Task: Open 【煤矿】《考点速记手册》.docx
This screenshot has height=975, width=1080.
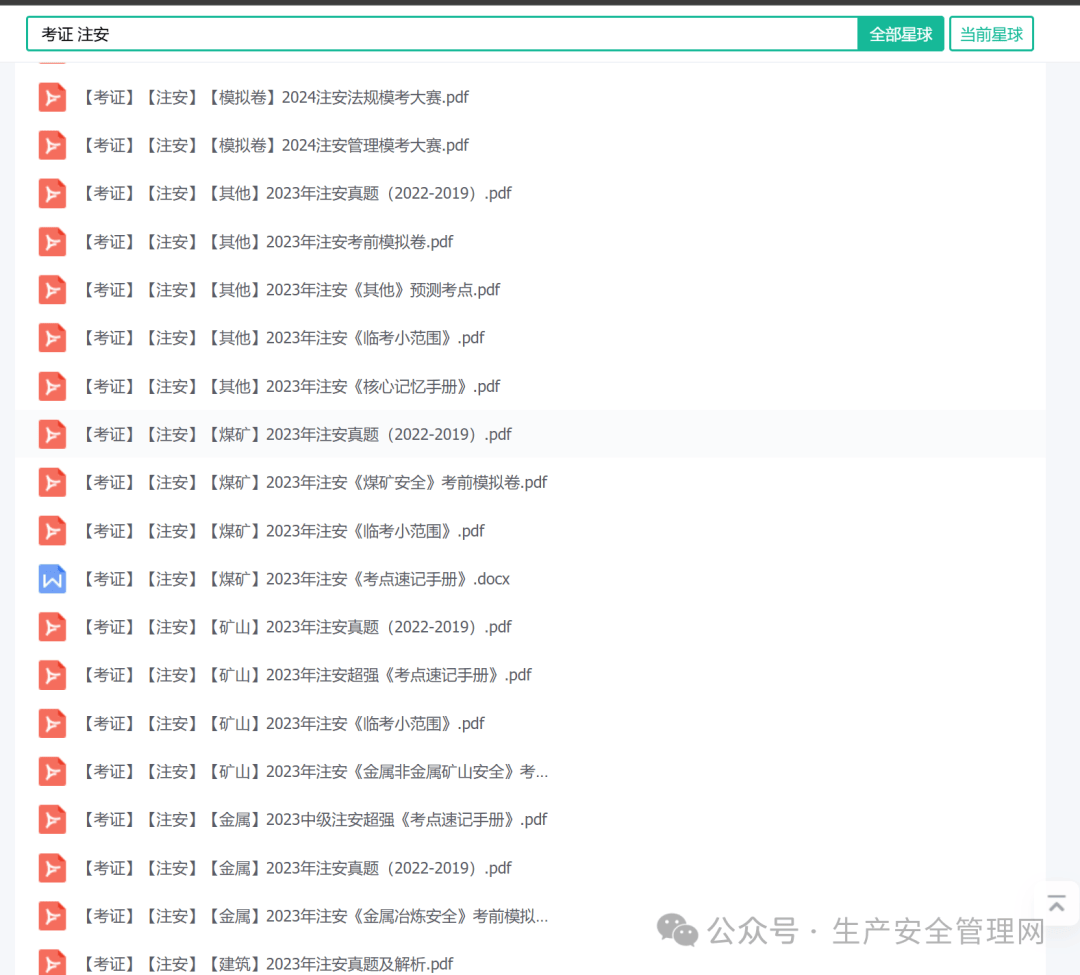Action: (295, 579)
